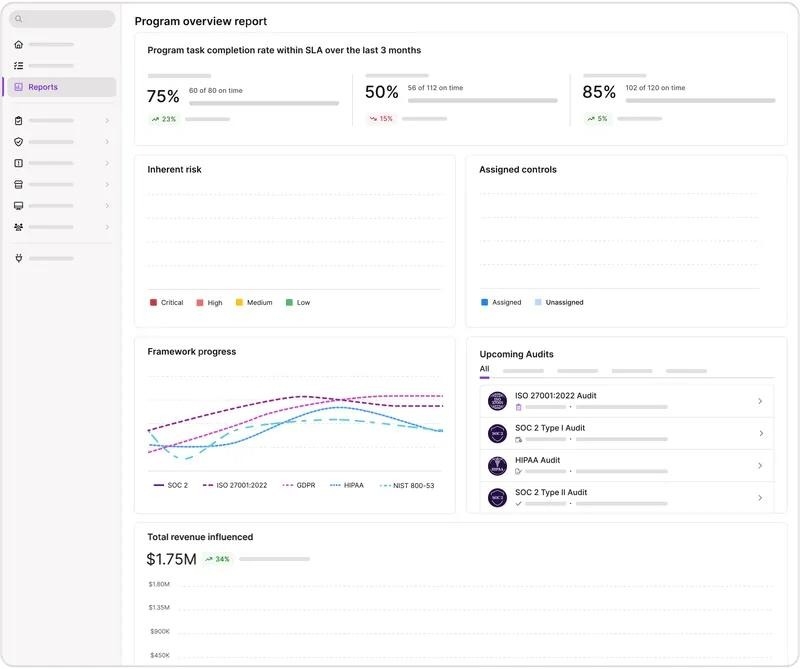Toggle the Critical legend in Inherent risk
Viewport: 800px width, 669px height.
click(166, 303)
